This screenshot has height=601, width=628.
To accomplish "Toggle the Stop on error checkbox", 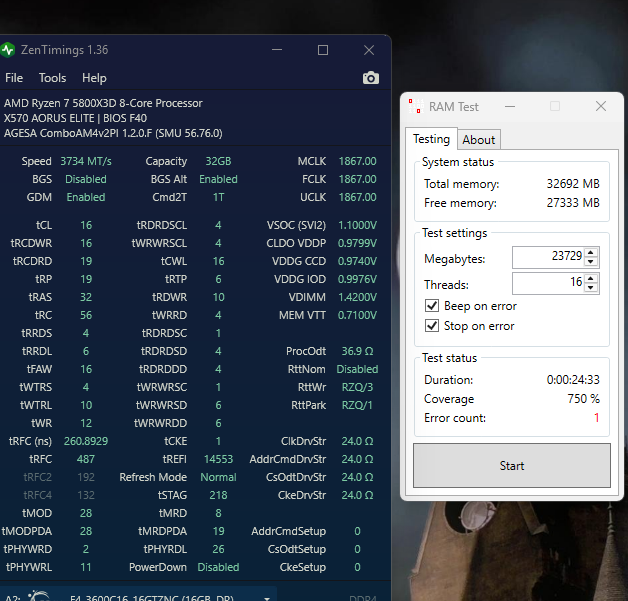I will [432, 326].
